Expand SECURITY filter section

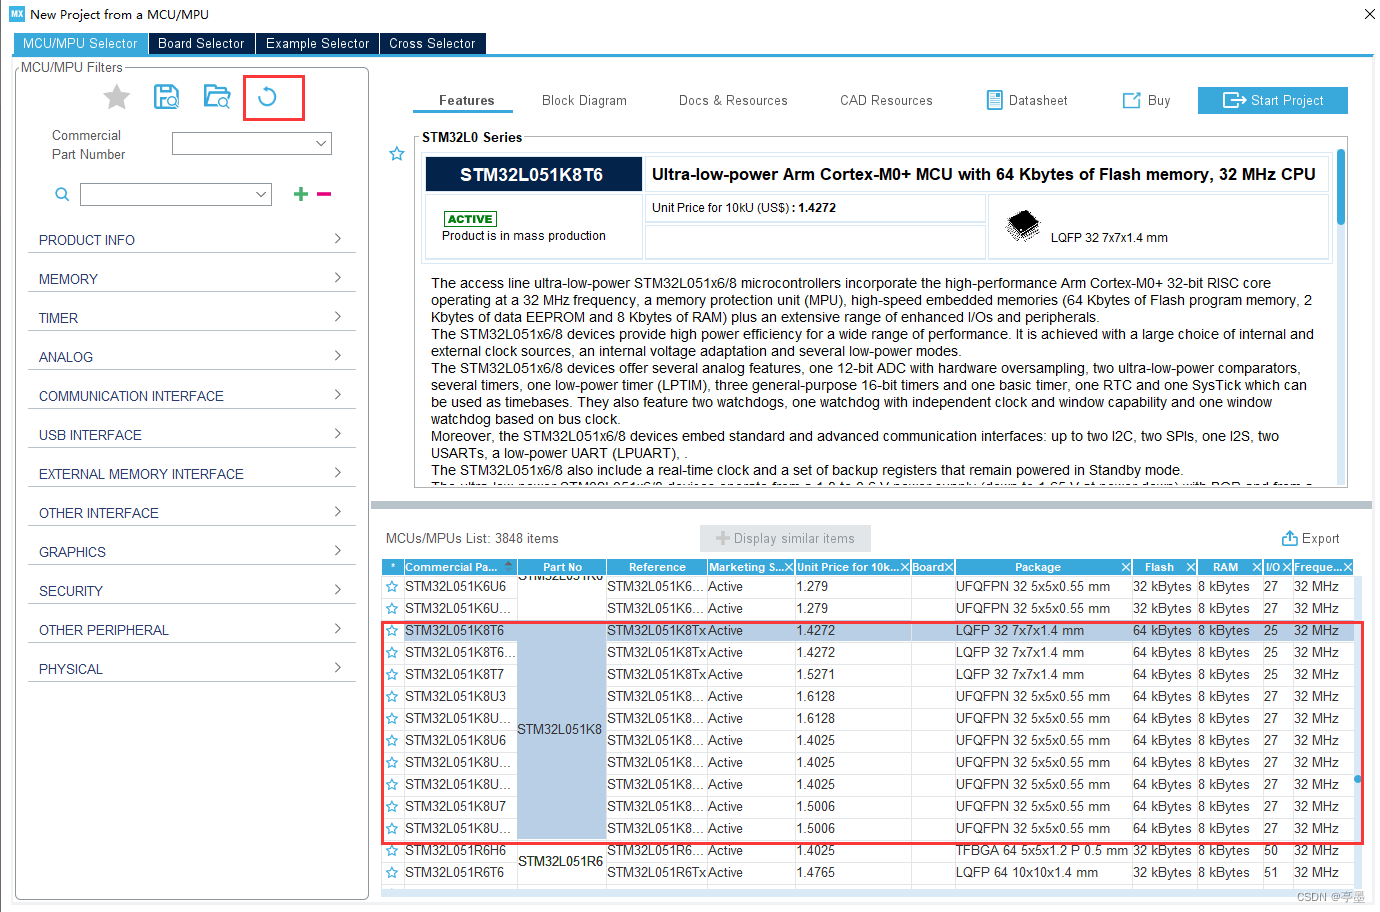click(191, 590)
